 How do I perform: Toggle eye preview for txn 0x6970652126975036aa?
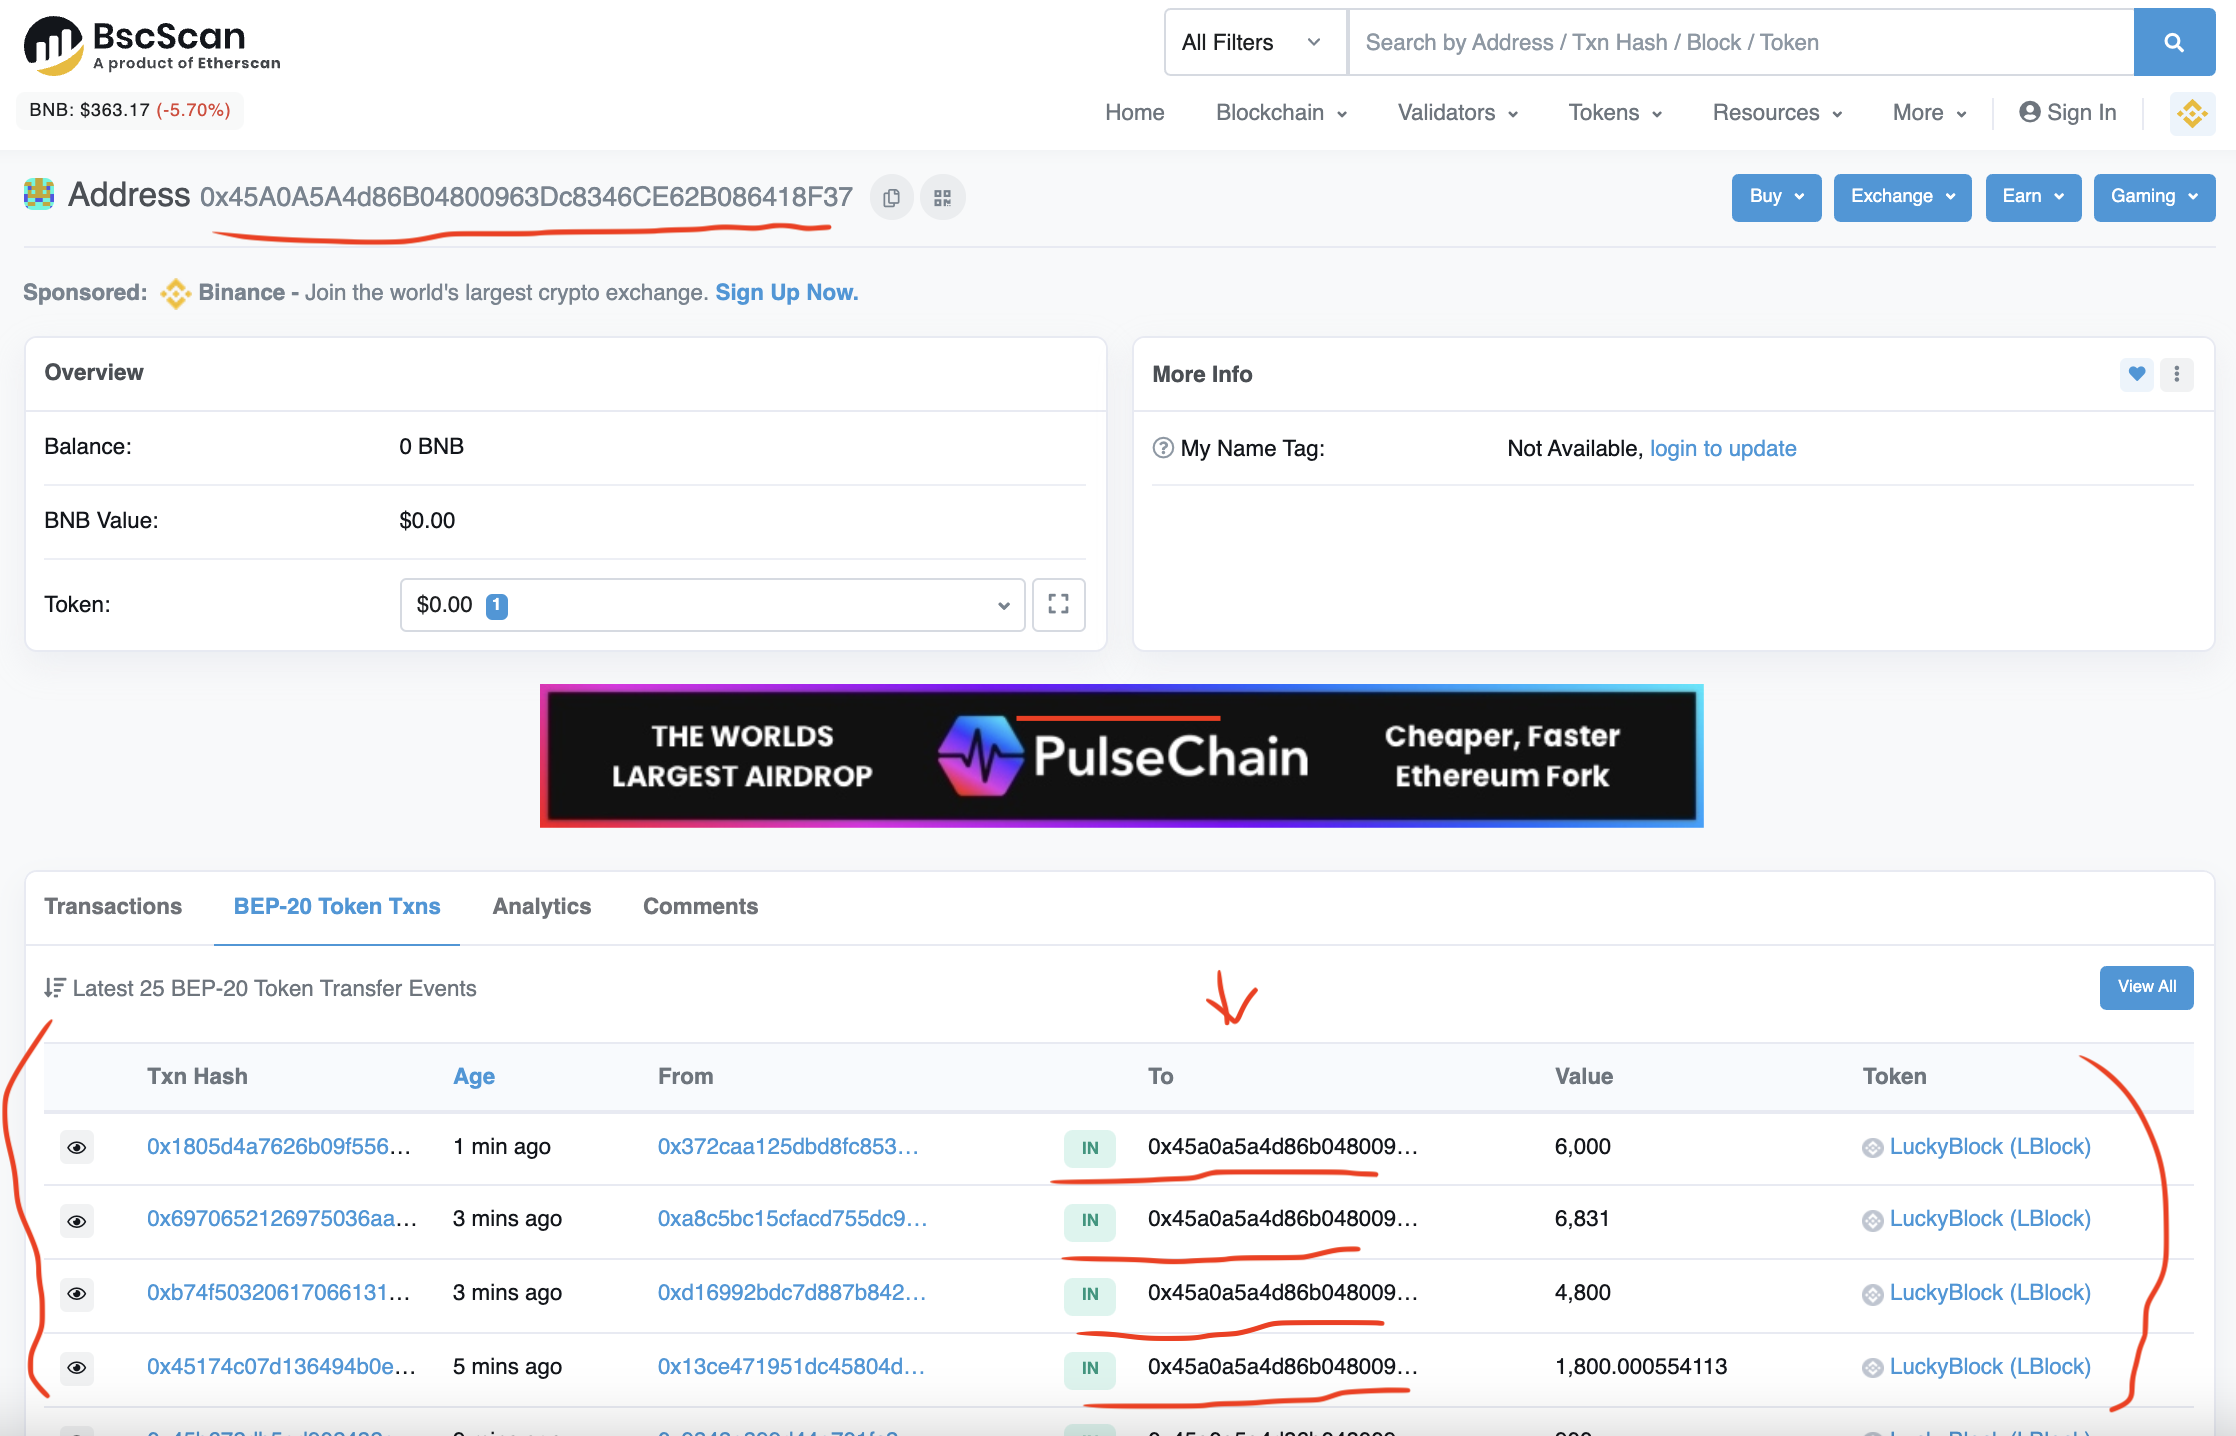pyautogui.click(x=77, y=1221)
